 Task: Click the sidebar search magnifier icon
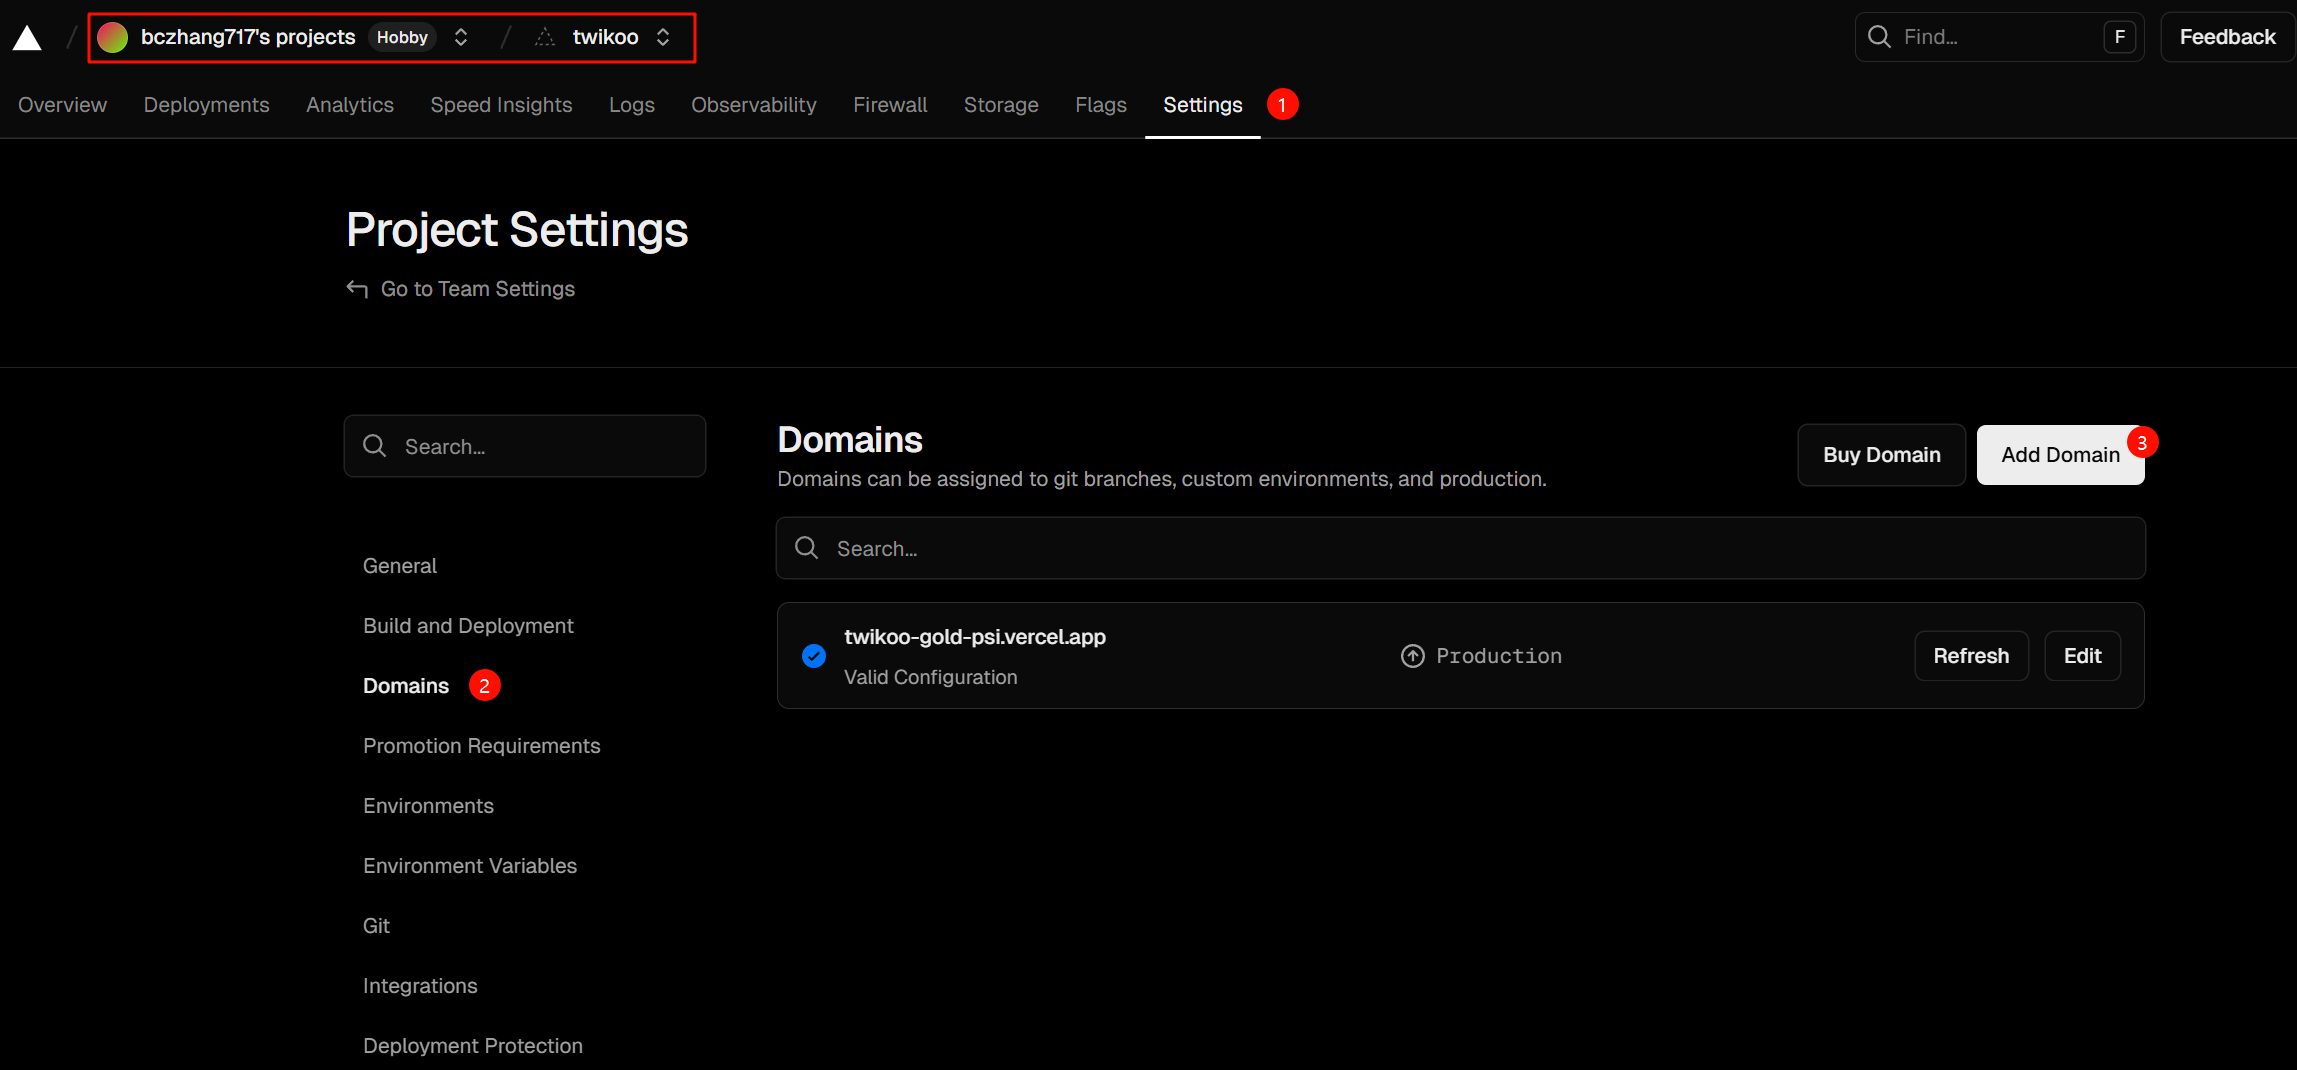coord(375,446)
